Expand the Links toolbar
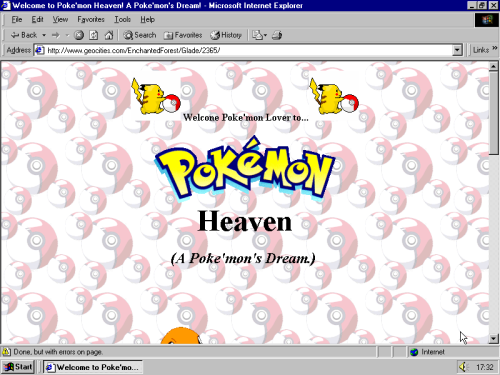Screen dimensions: 500x375 [x=495, y=48]
